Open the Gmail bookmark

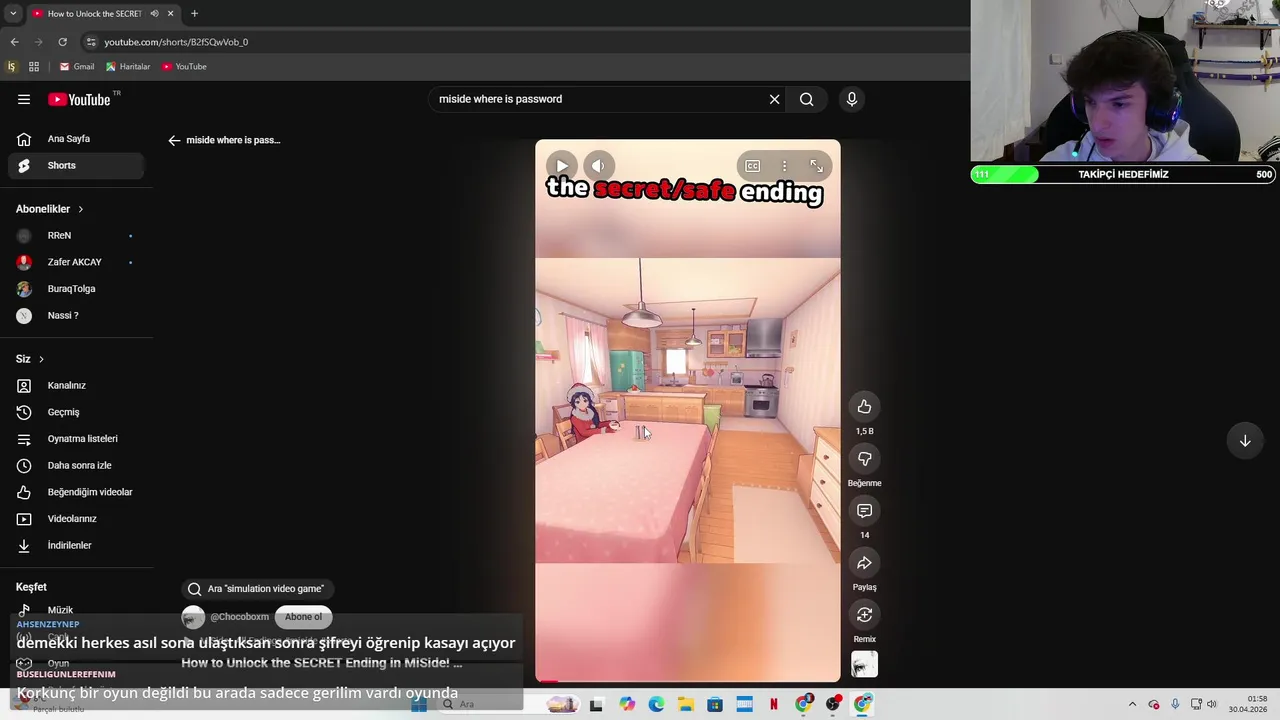(77, 67)
